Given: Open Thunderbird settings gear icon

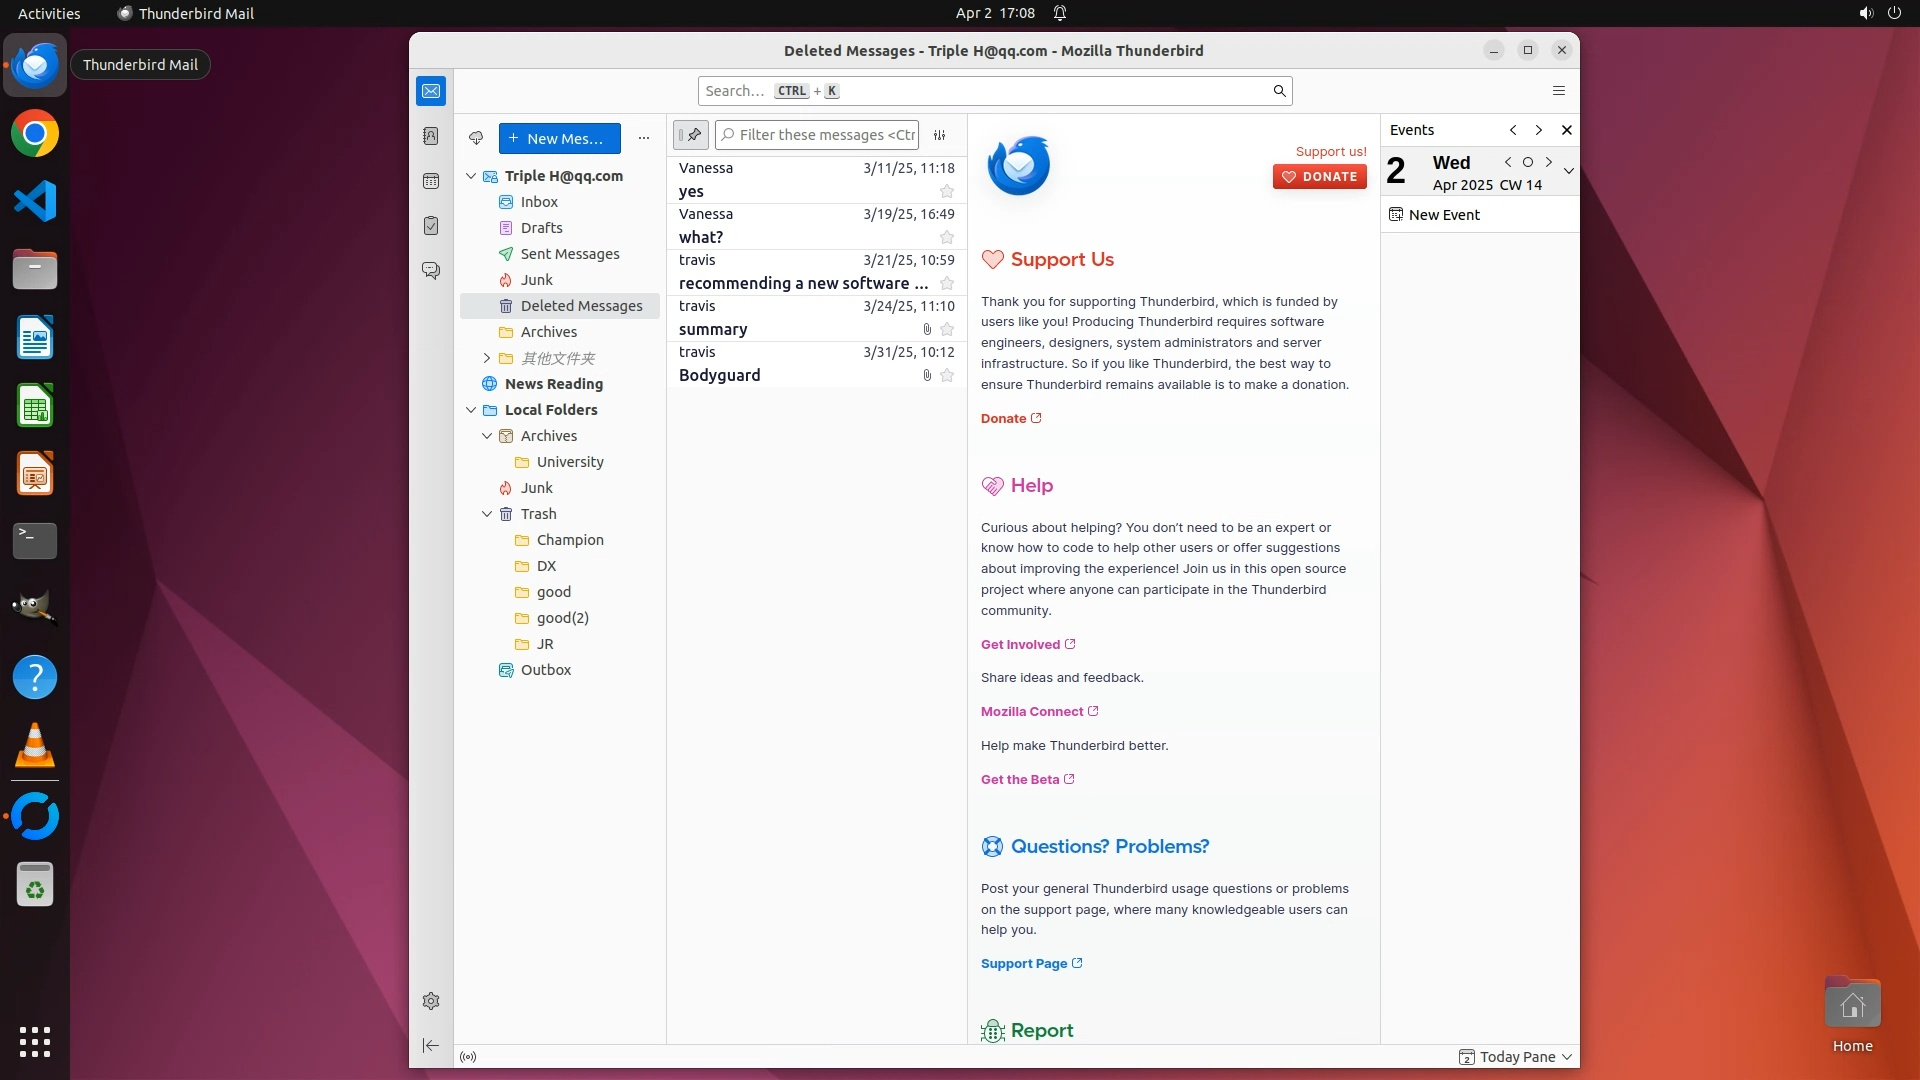Looking at the screenshot, I should coord(431,1001).
